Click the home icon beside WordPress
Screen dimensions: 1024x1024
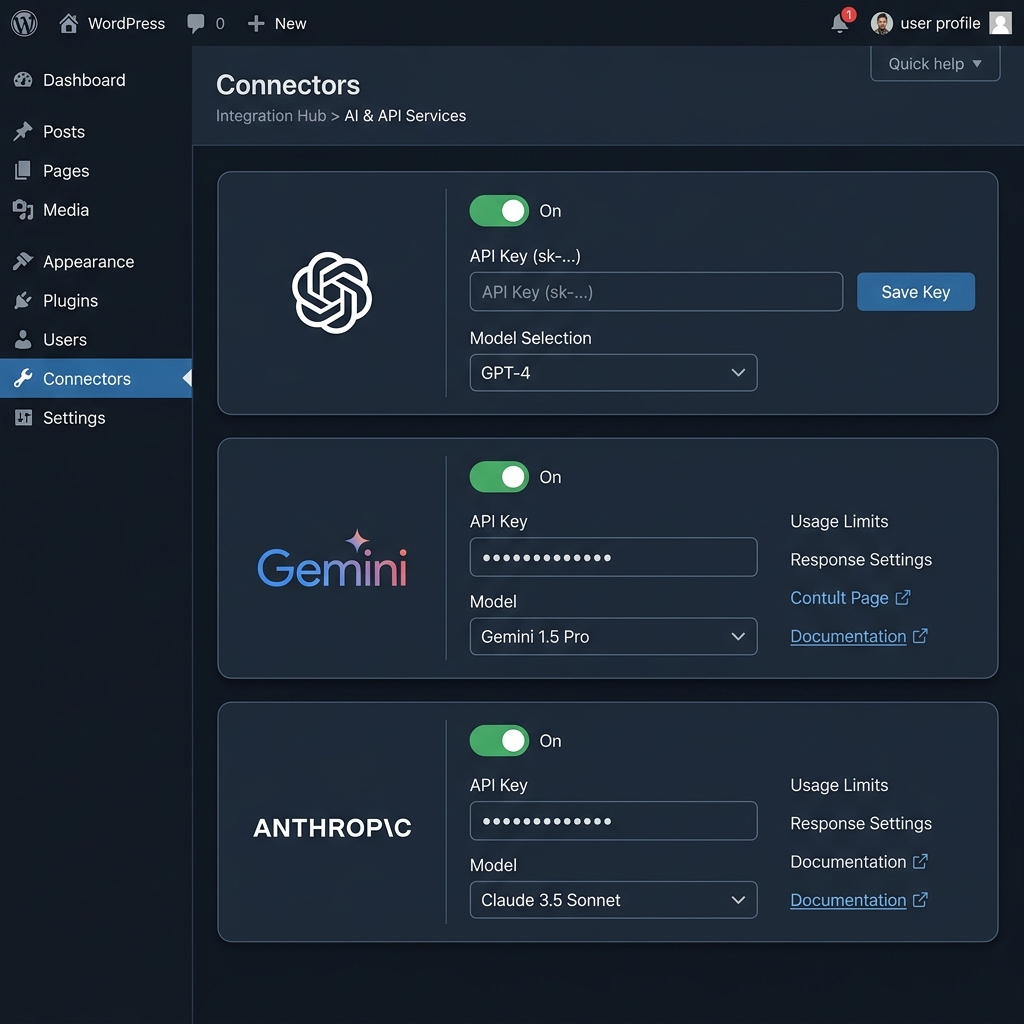(69, 23)
